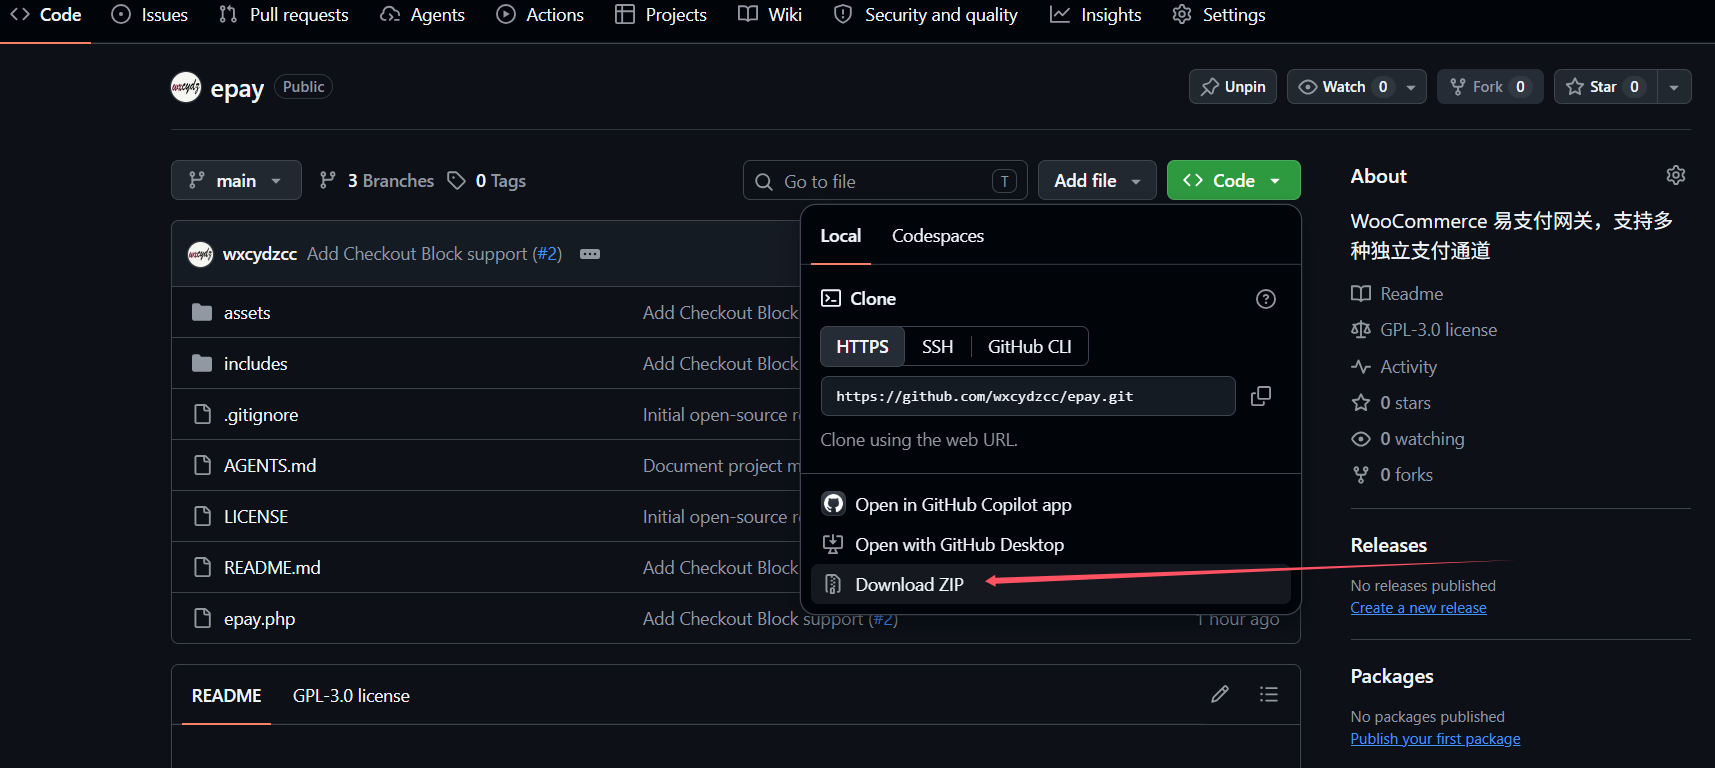Screen dimensions: 1715x768
Task: Click Download ZIP
Action: pos(1051,584)
